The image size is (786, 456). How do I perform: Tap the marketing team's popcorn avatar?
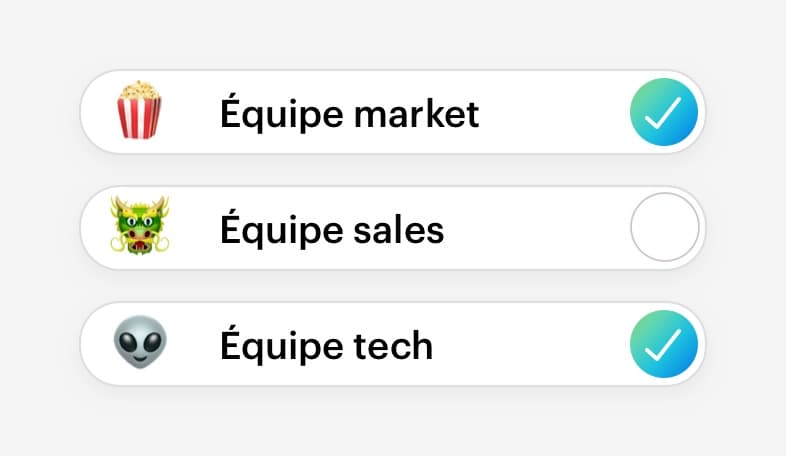coord(139,110)
